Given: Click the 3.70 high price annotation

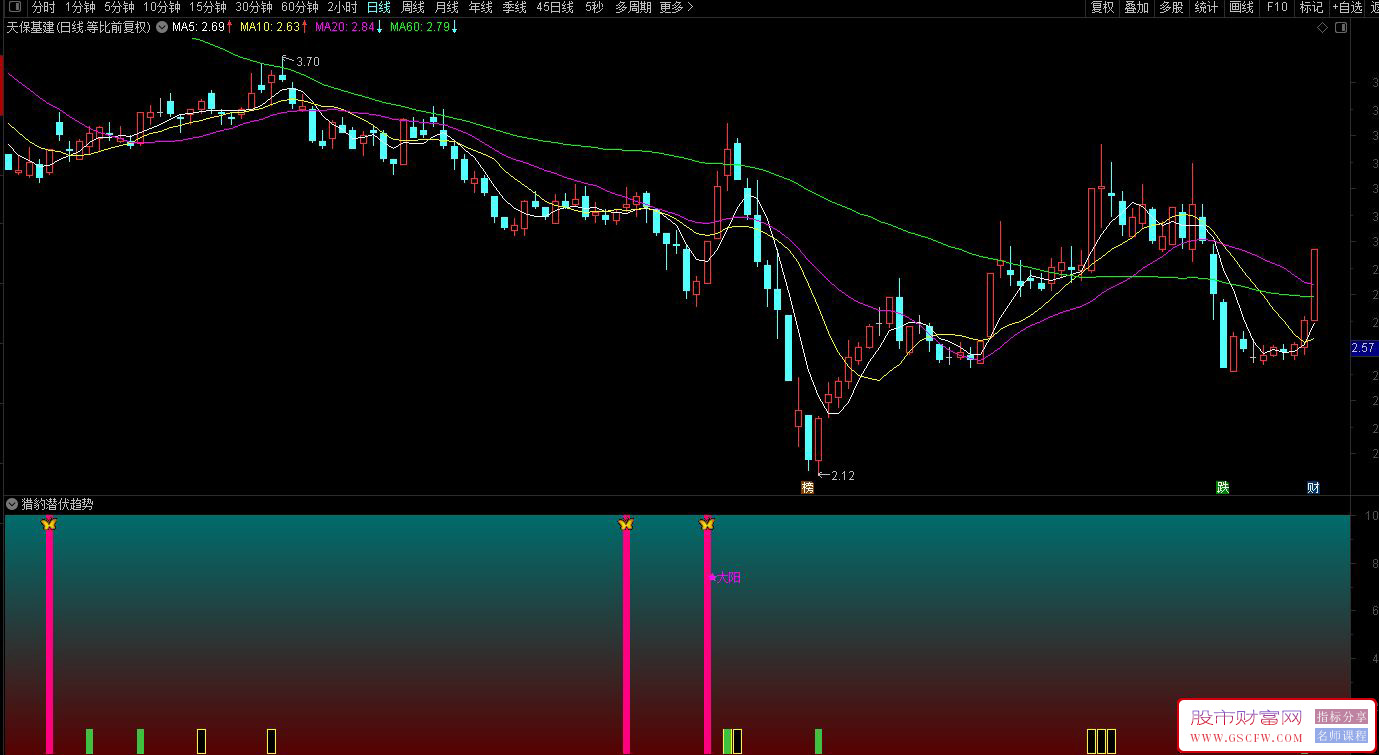Looking at the screenshot, I should (308, 62).
